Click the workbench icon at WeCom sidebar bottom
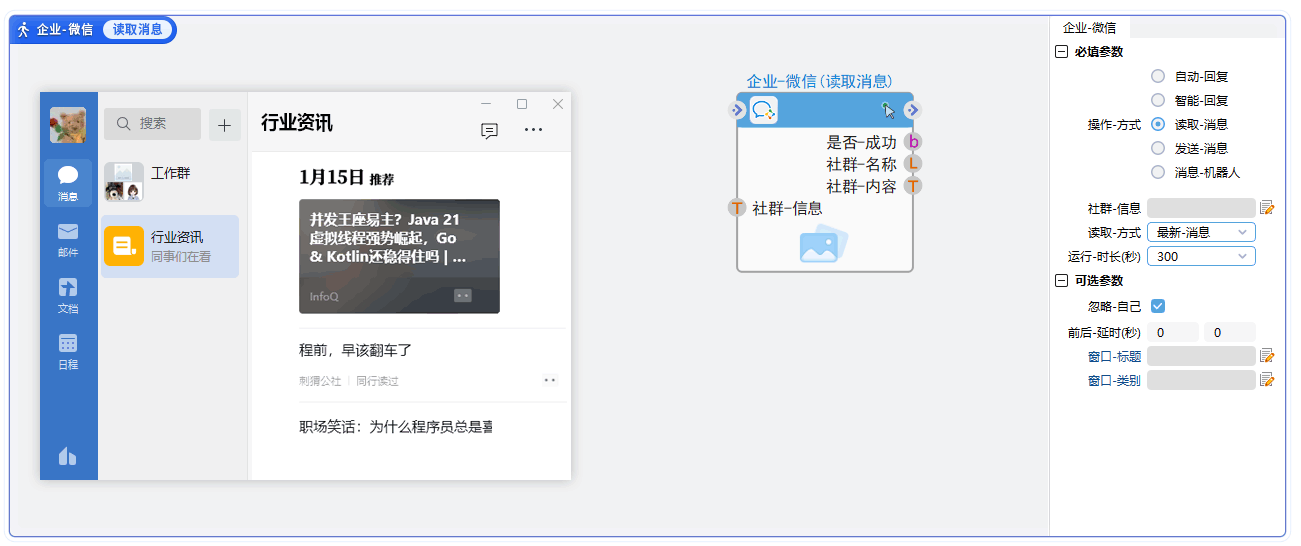 [x=68, y=456]
